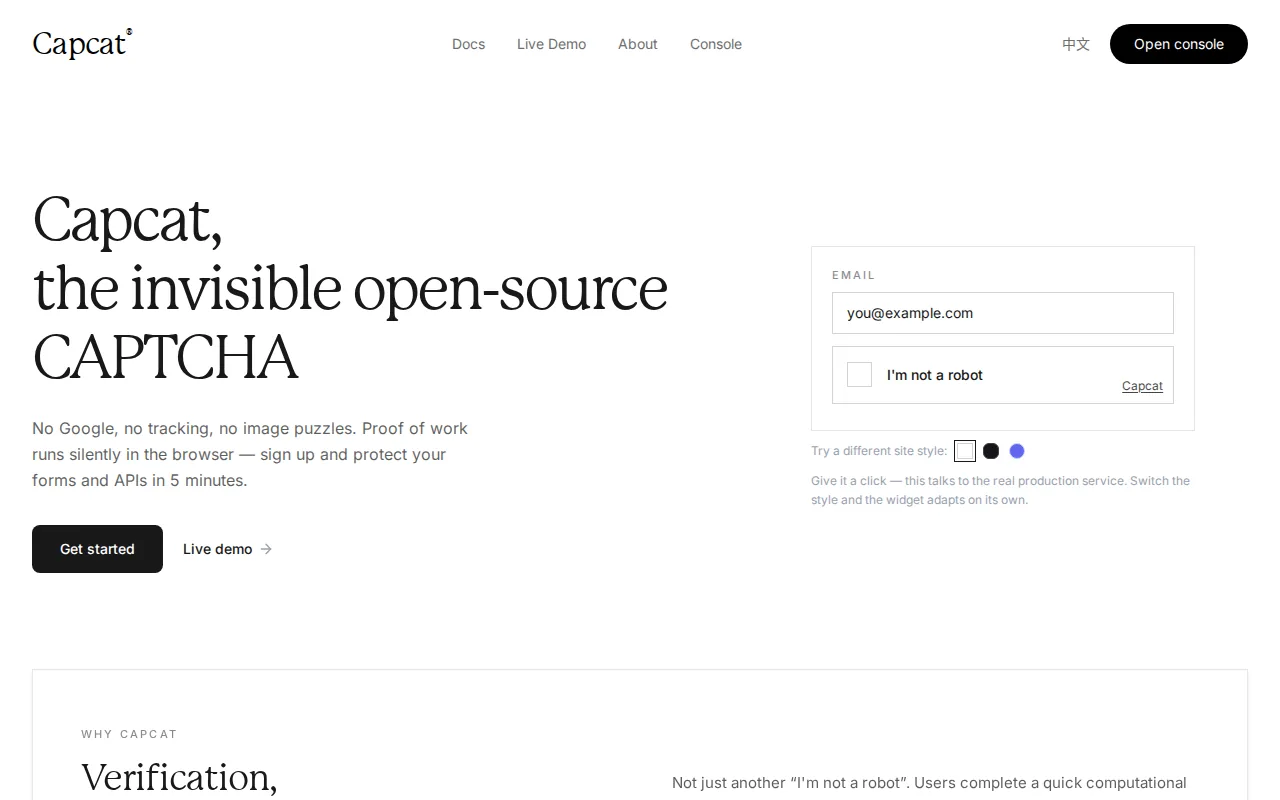
Task: Focus the email input field
Action: pos(1002,313)
